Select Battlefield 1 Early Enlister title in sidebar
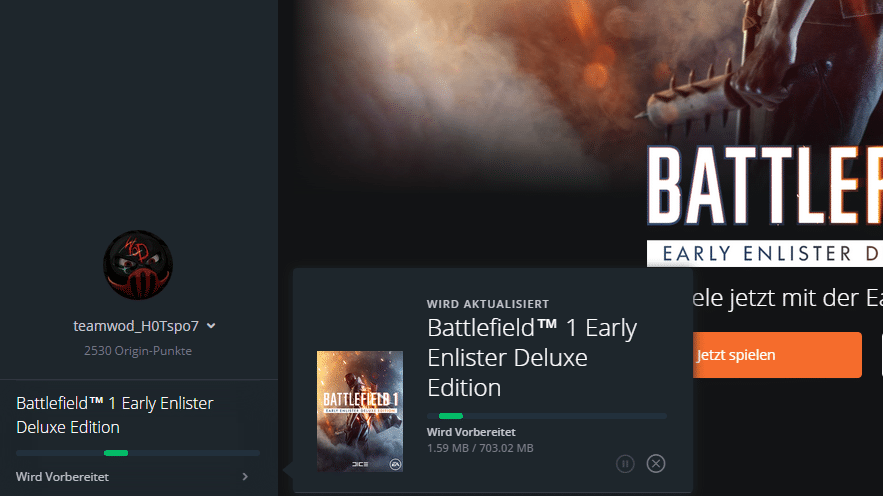 pos(115,415)
